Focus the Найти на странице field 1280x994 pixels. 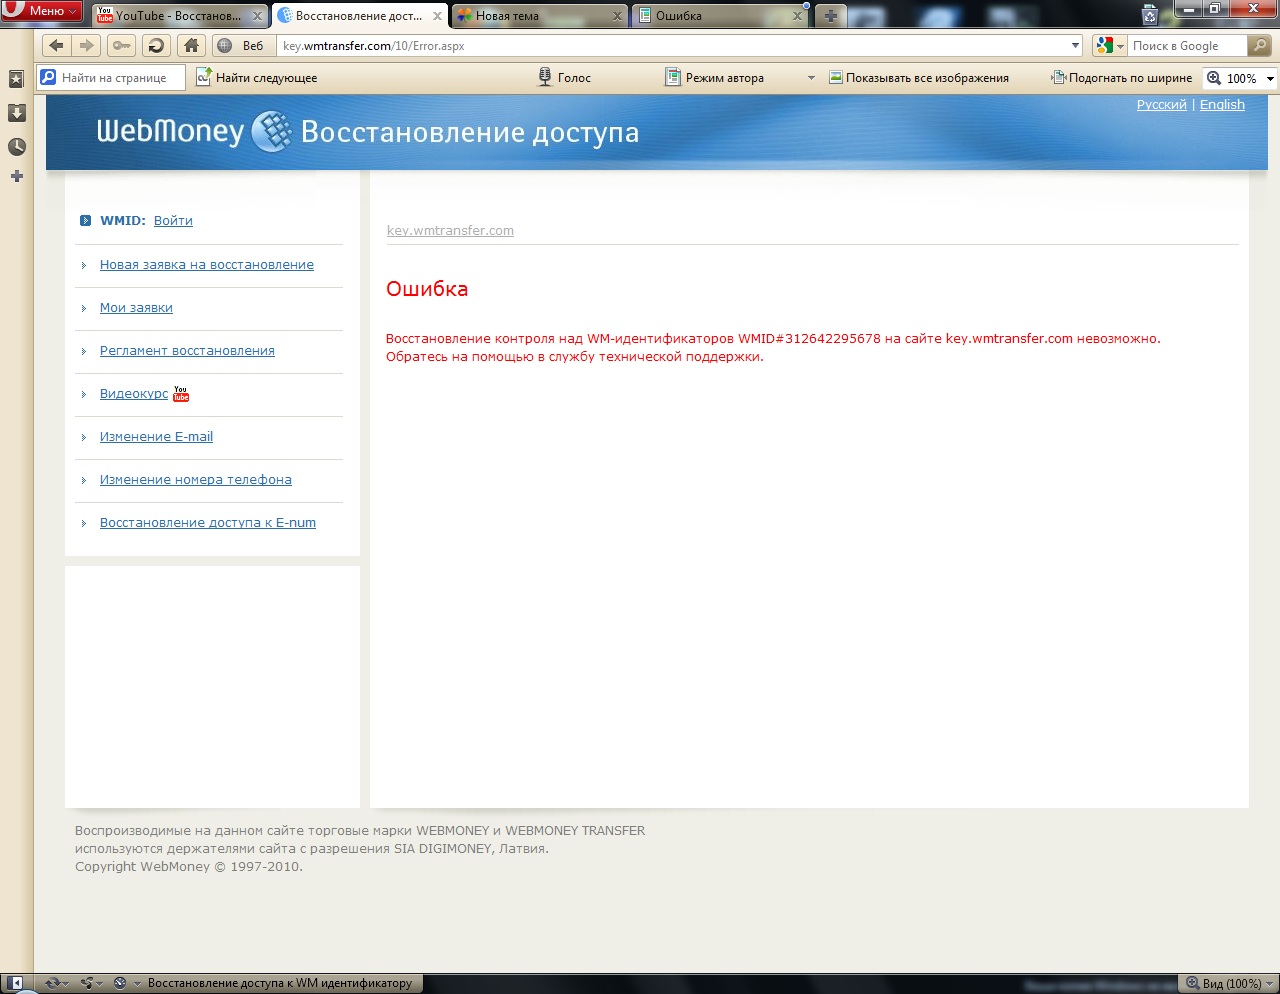click(x=111, y=78)
